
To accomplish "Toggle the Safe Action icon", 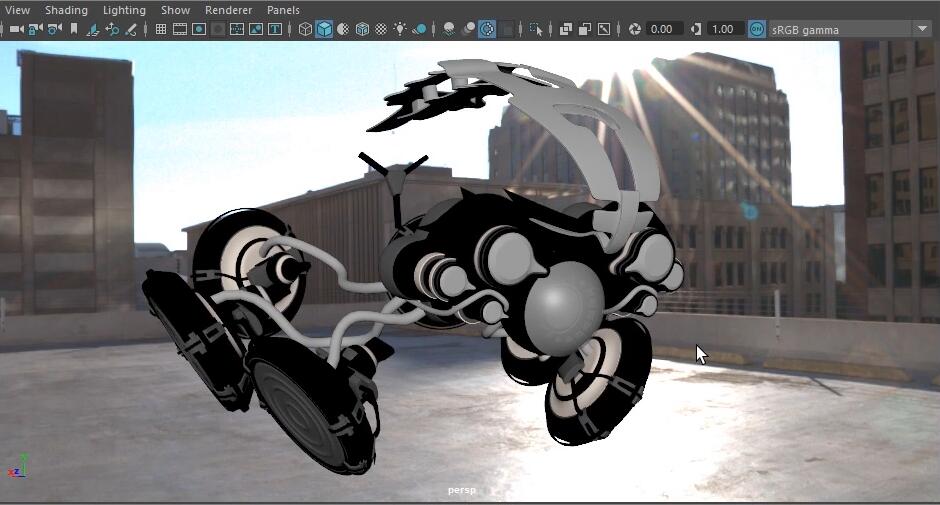I will (256, 29).
